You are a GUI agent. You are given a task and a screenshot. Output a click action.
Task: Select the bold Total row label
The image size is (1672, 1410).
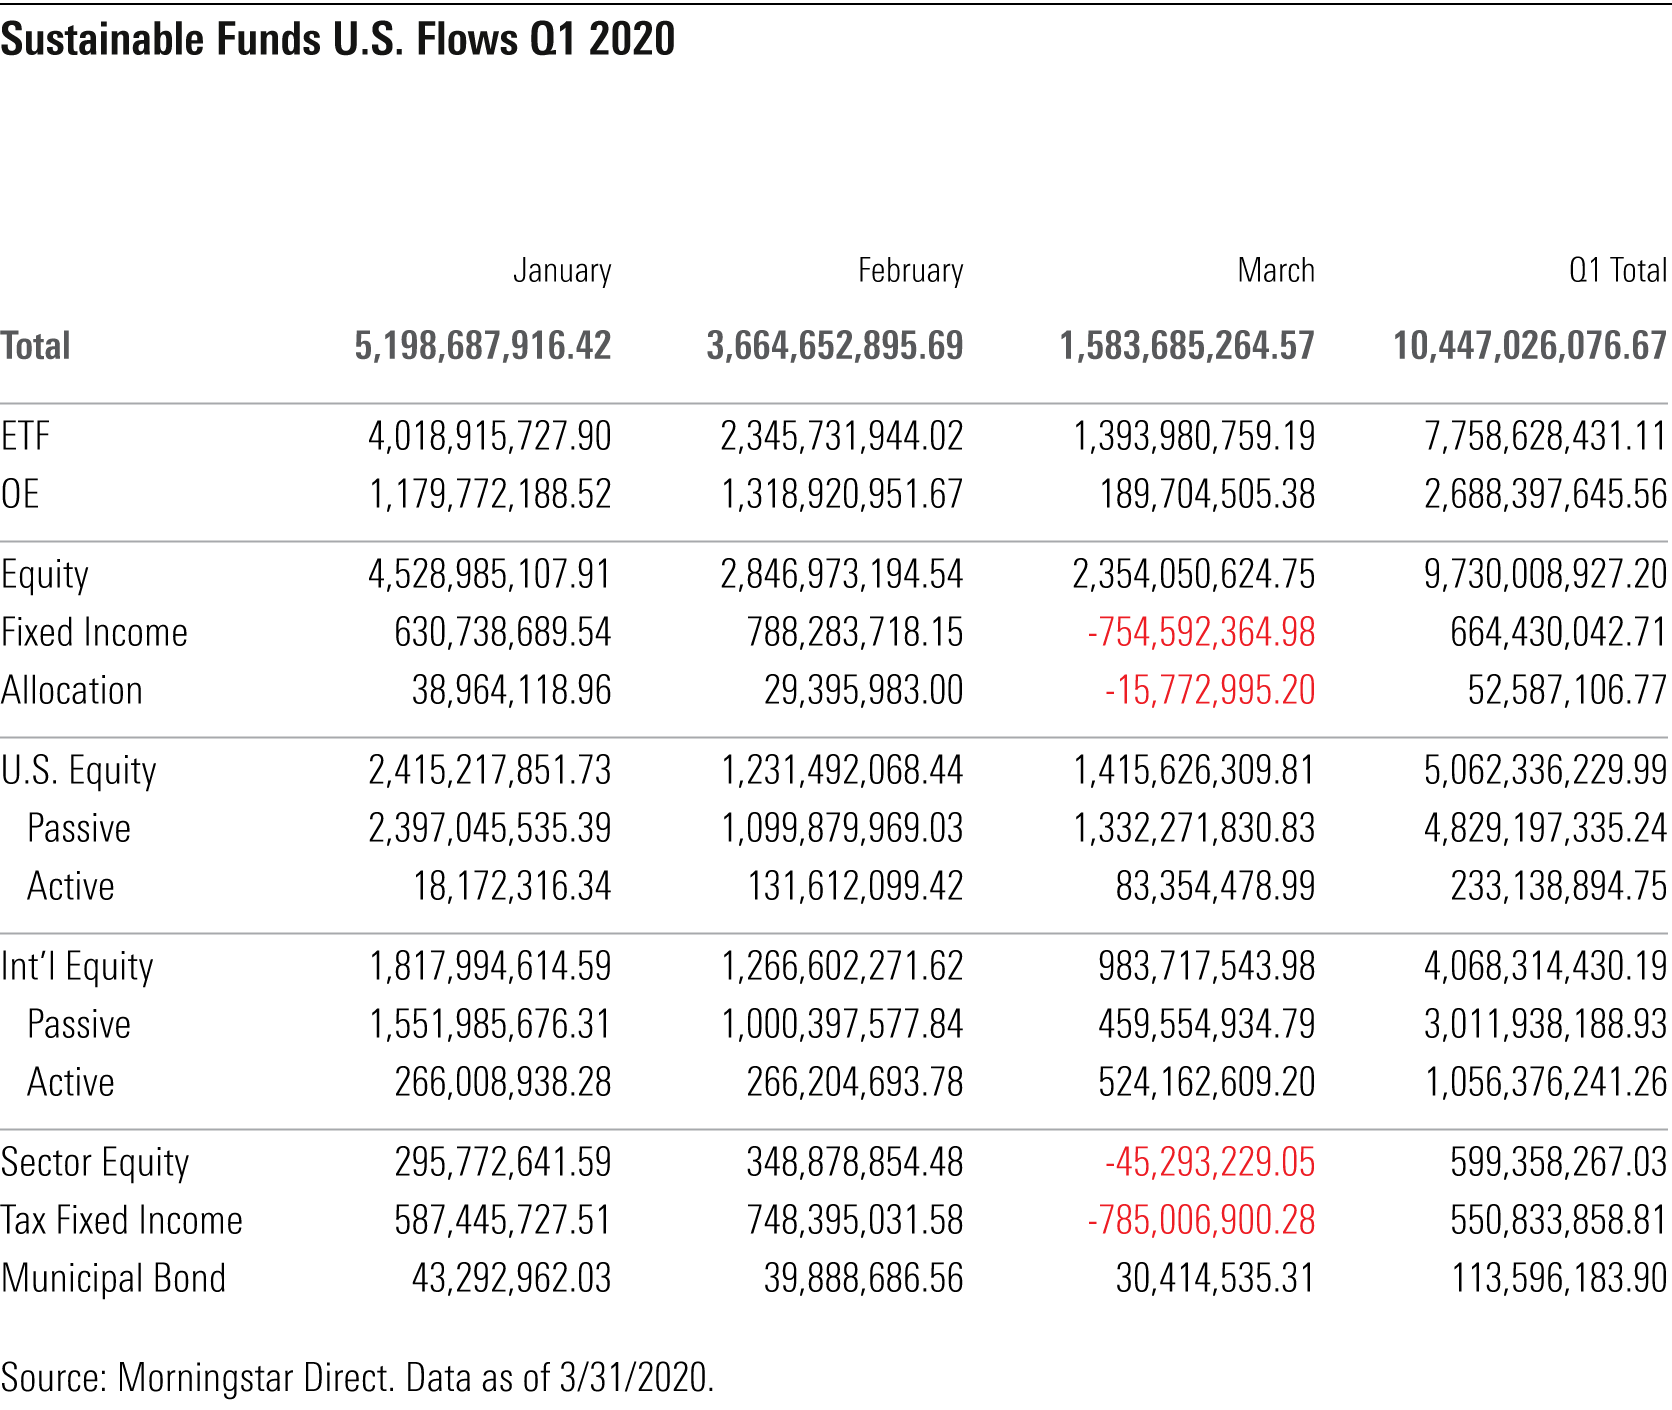pos(36,346)
